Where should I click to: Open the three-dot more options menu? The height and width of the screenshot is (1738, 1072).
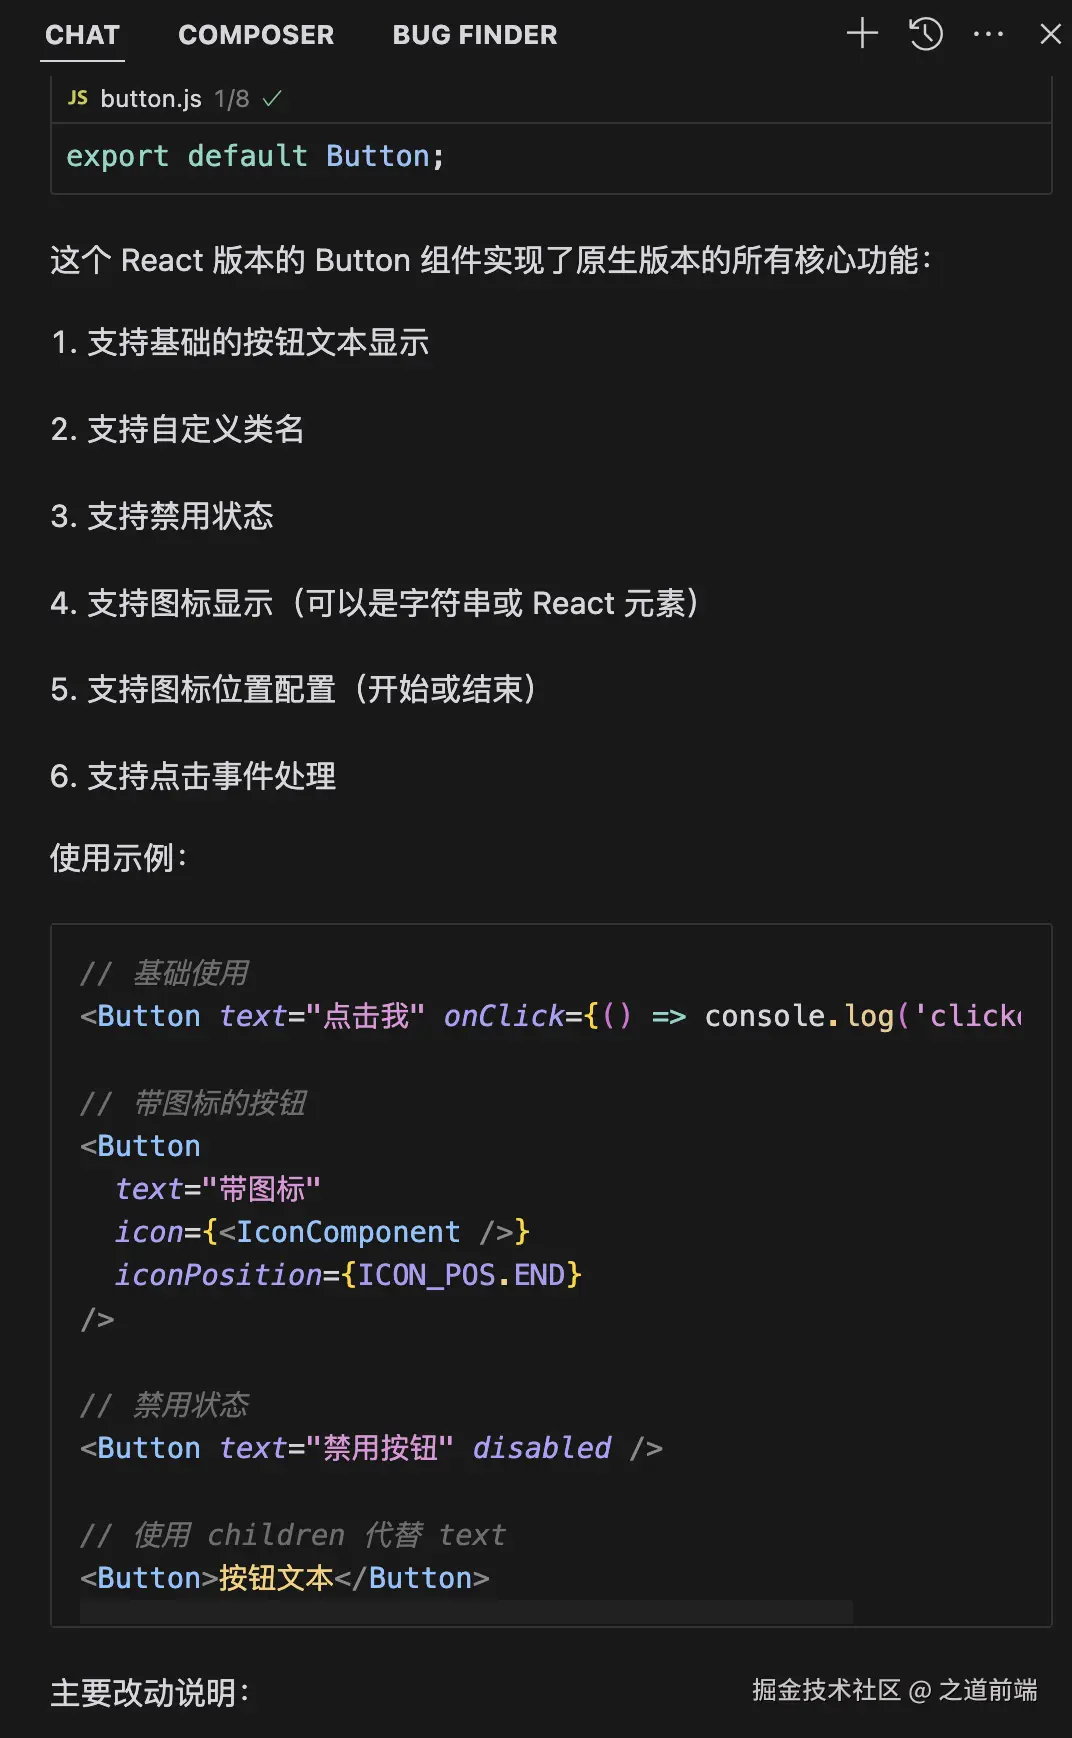tap(988, 34)
